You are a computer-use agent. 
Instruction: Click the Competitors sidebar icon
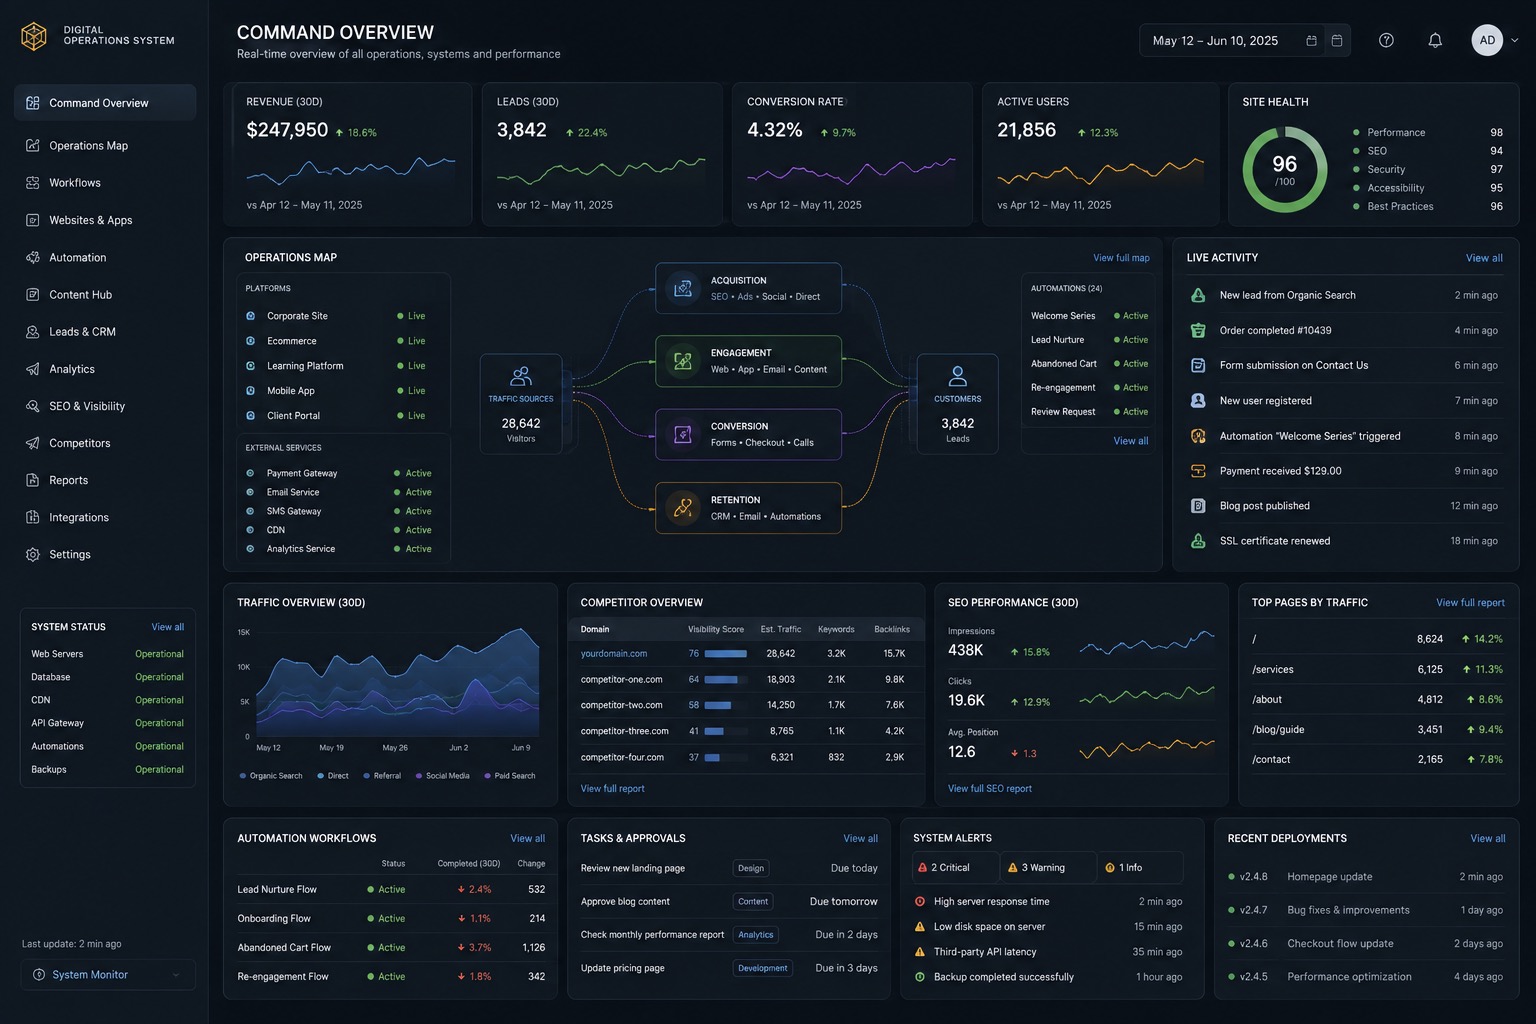click(x=33, y=443)
